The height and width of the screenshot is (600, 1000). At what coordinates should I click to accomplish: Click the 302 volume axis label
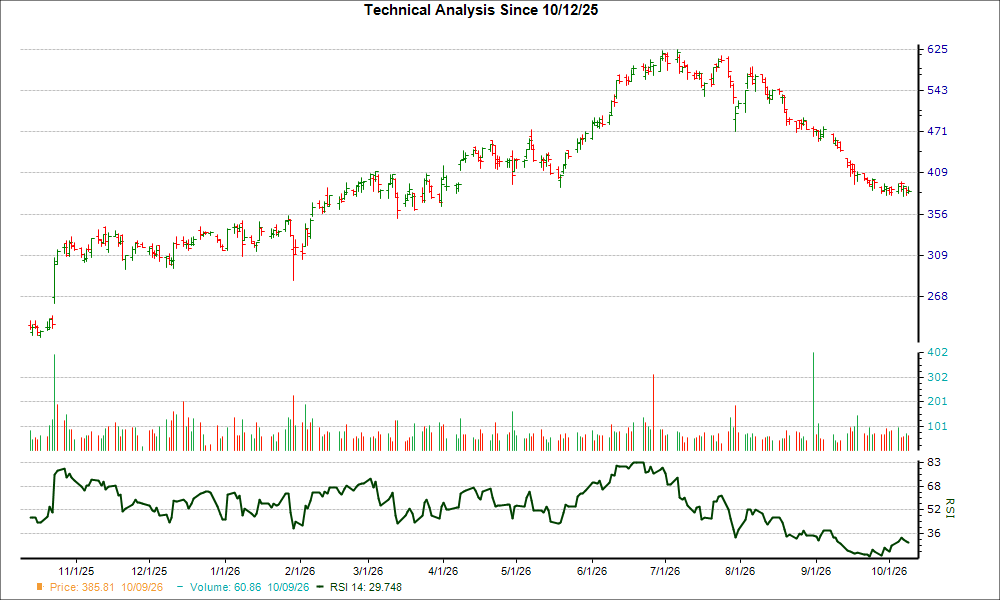coord(937,377)
